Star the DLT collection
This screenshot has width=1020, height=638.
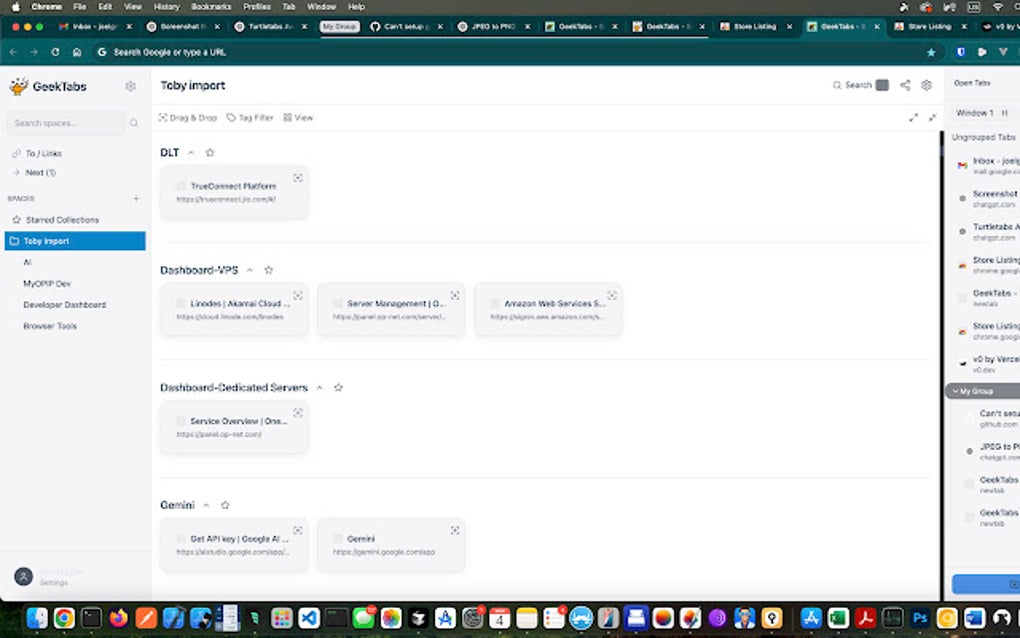pos(210,152)
